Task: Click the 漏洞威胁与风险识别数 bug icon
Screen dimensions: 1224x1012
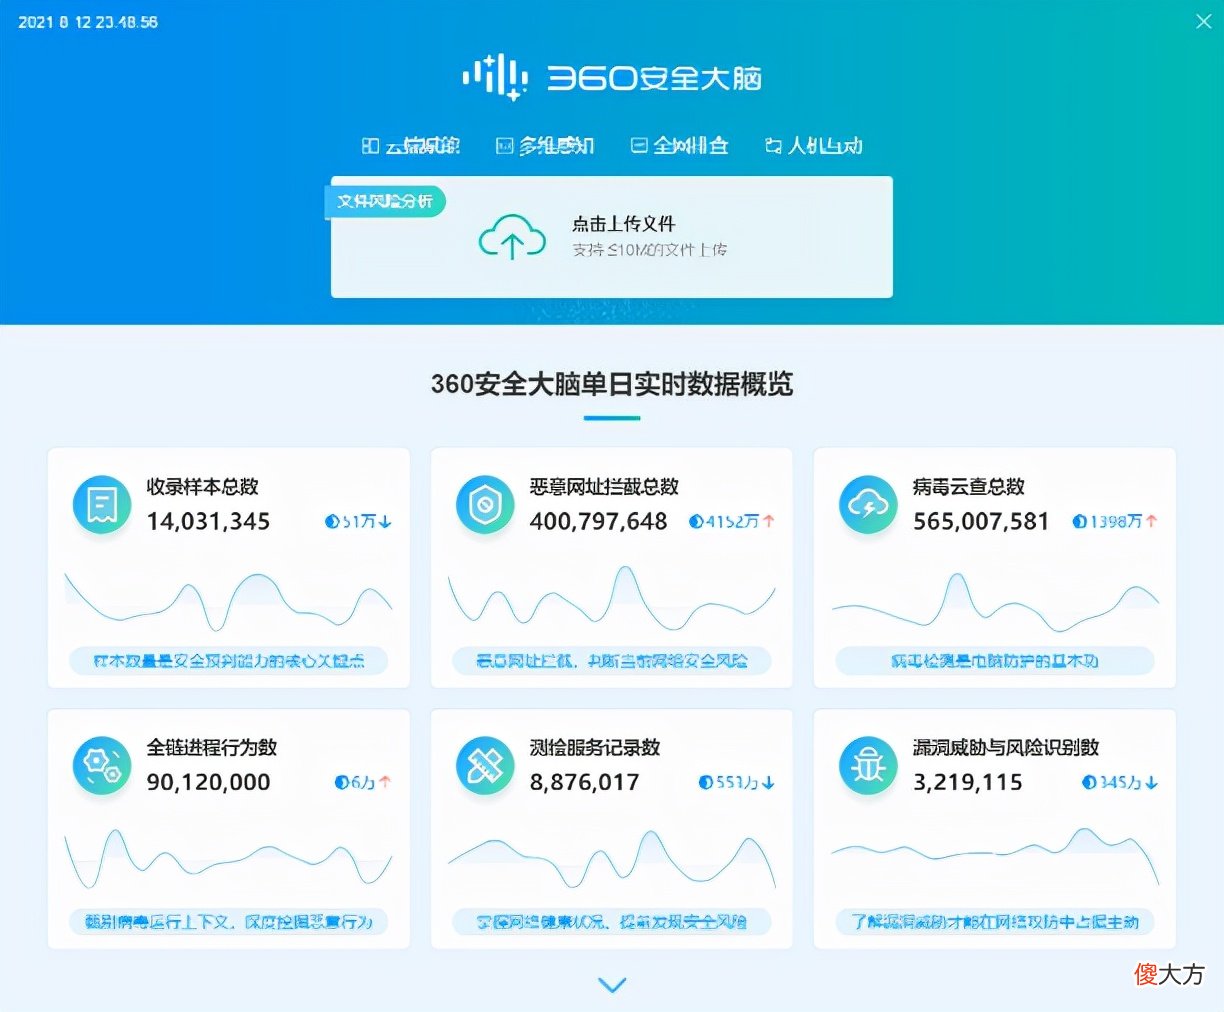Action: [868, 766]
